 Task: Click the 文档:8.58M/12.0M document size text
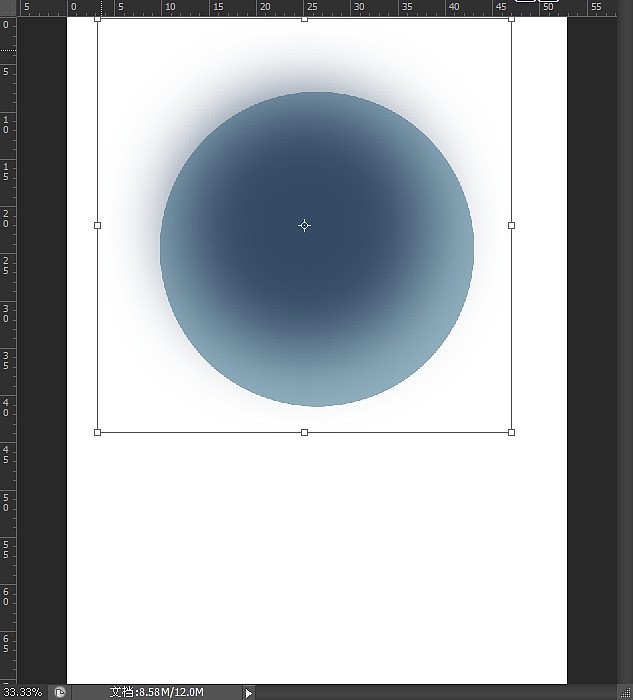[157, 692]
